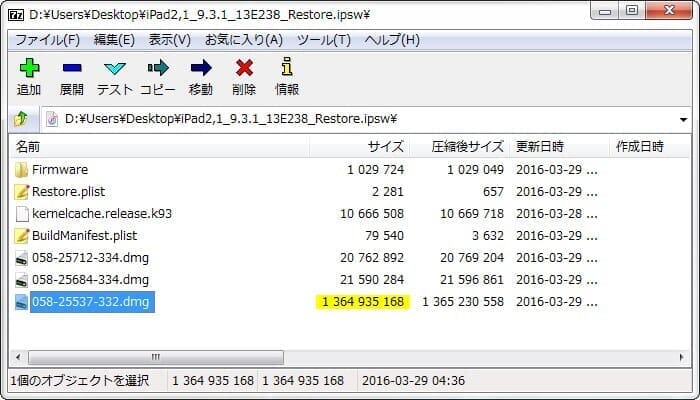This screenshot has height=400, width=700.
Task: Select the 058-25712-334.dmg file name
Action: (90, 258)
